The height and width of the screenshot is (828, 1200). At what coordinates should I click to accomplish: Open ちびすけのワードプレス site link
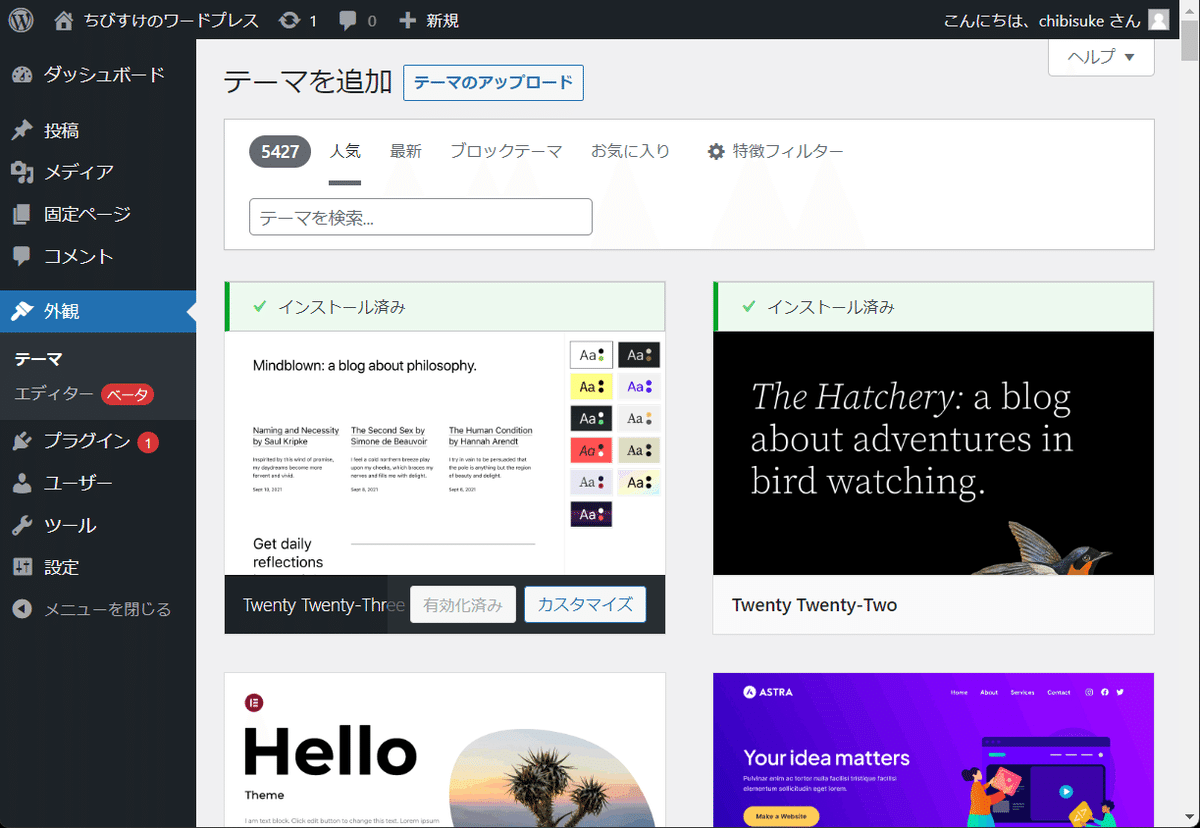(x=170, y=20)
